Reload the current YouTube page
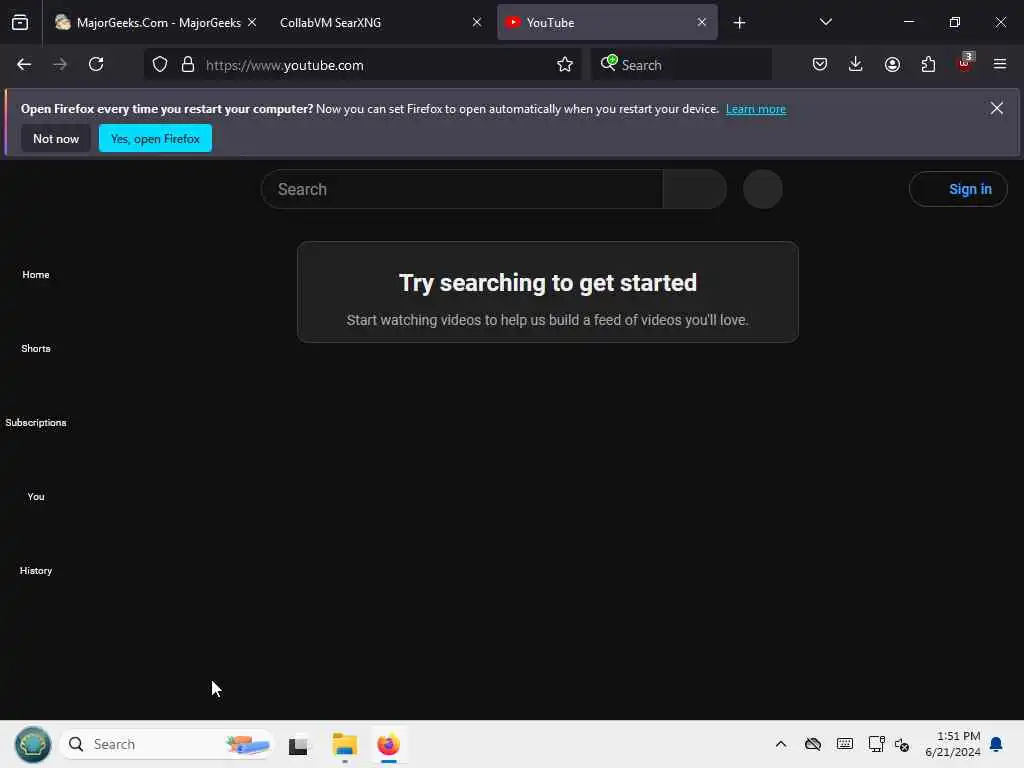The image size is (1024, 768). (x=96, y=65)
